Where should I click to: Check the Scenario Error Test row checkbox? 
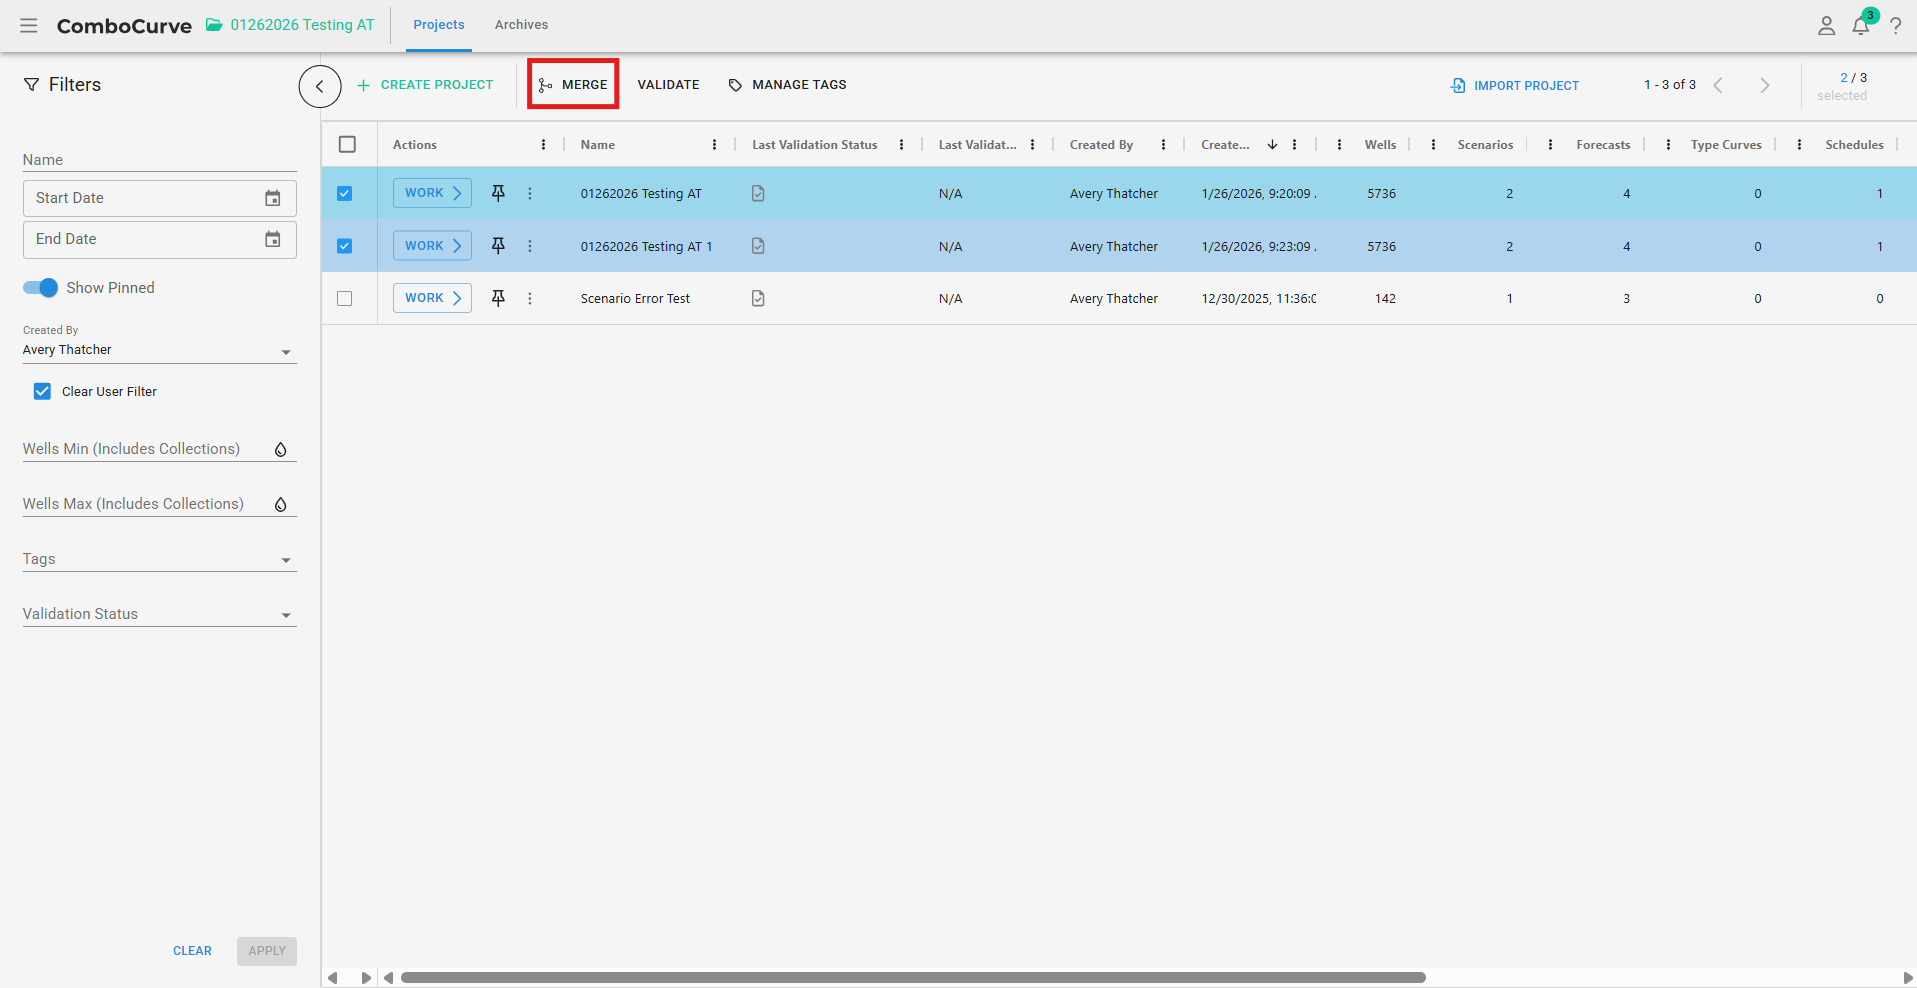pos(345,298)
